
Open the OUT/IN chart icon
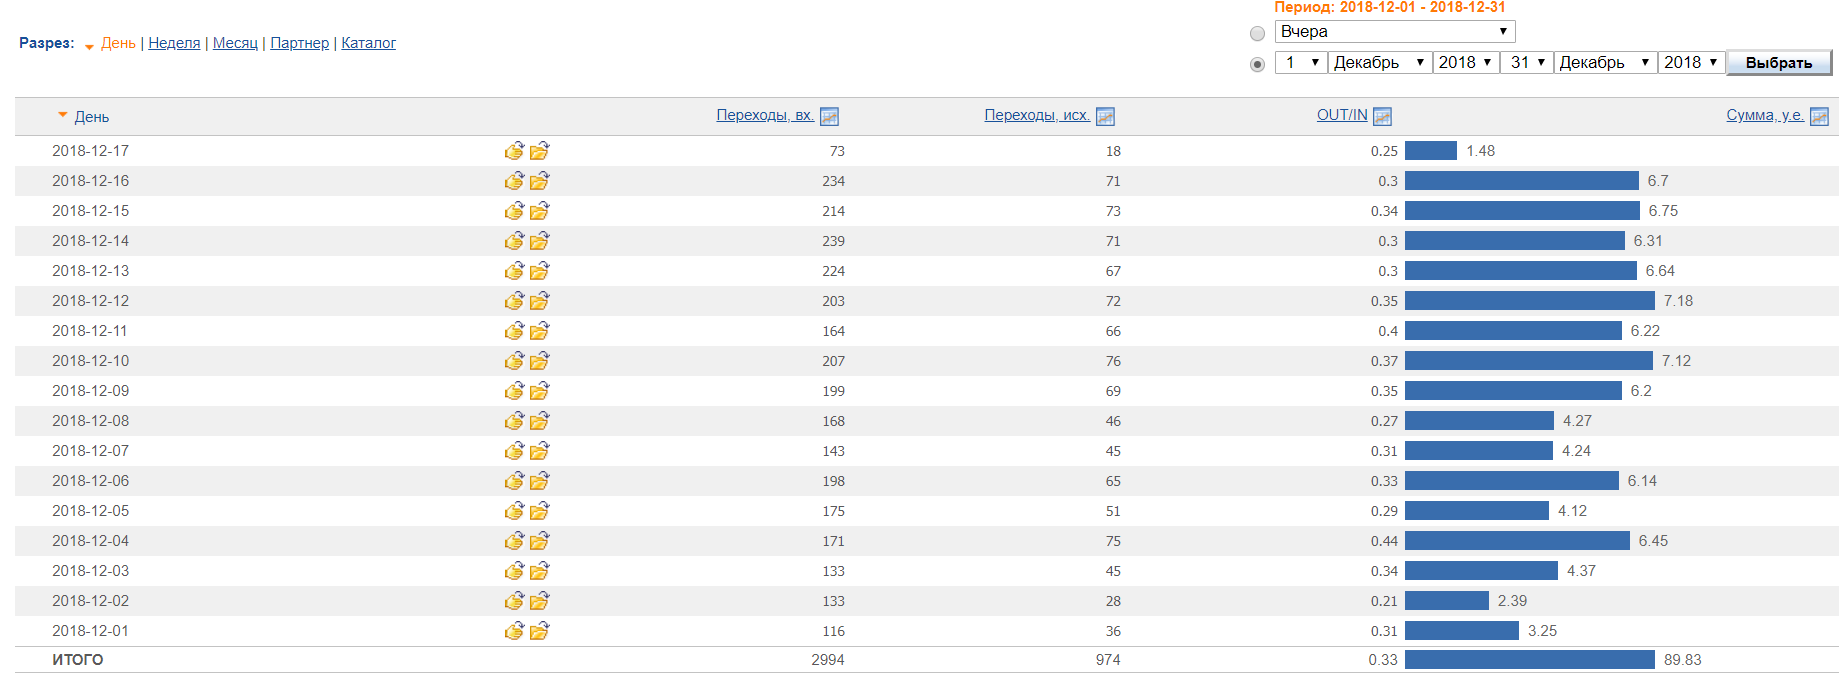[x=1382, y=117]
